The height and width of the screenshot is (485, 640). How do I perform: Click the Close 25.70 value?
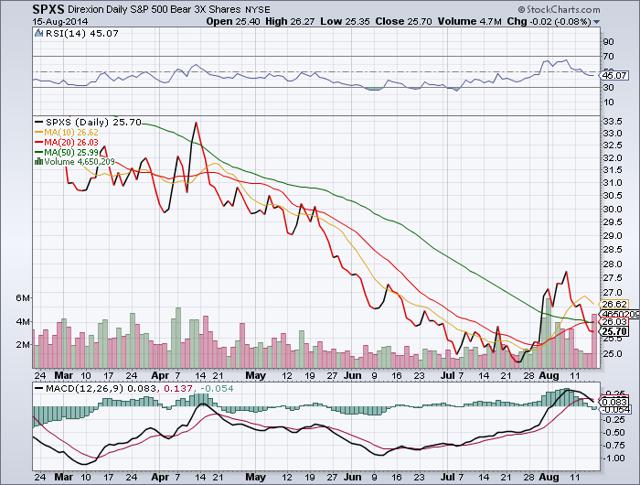[403, 22]
